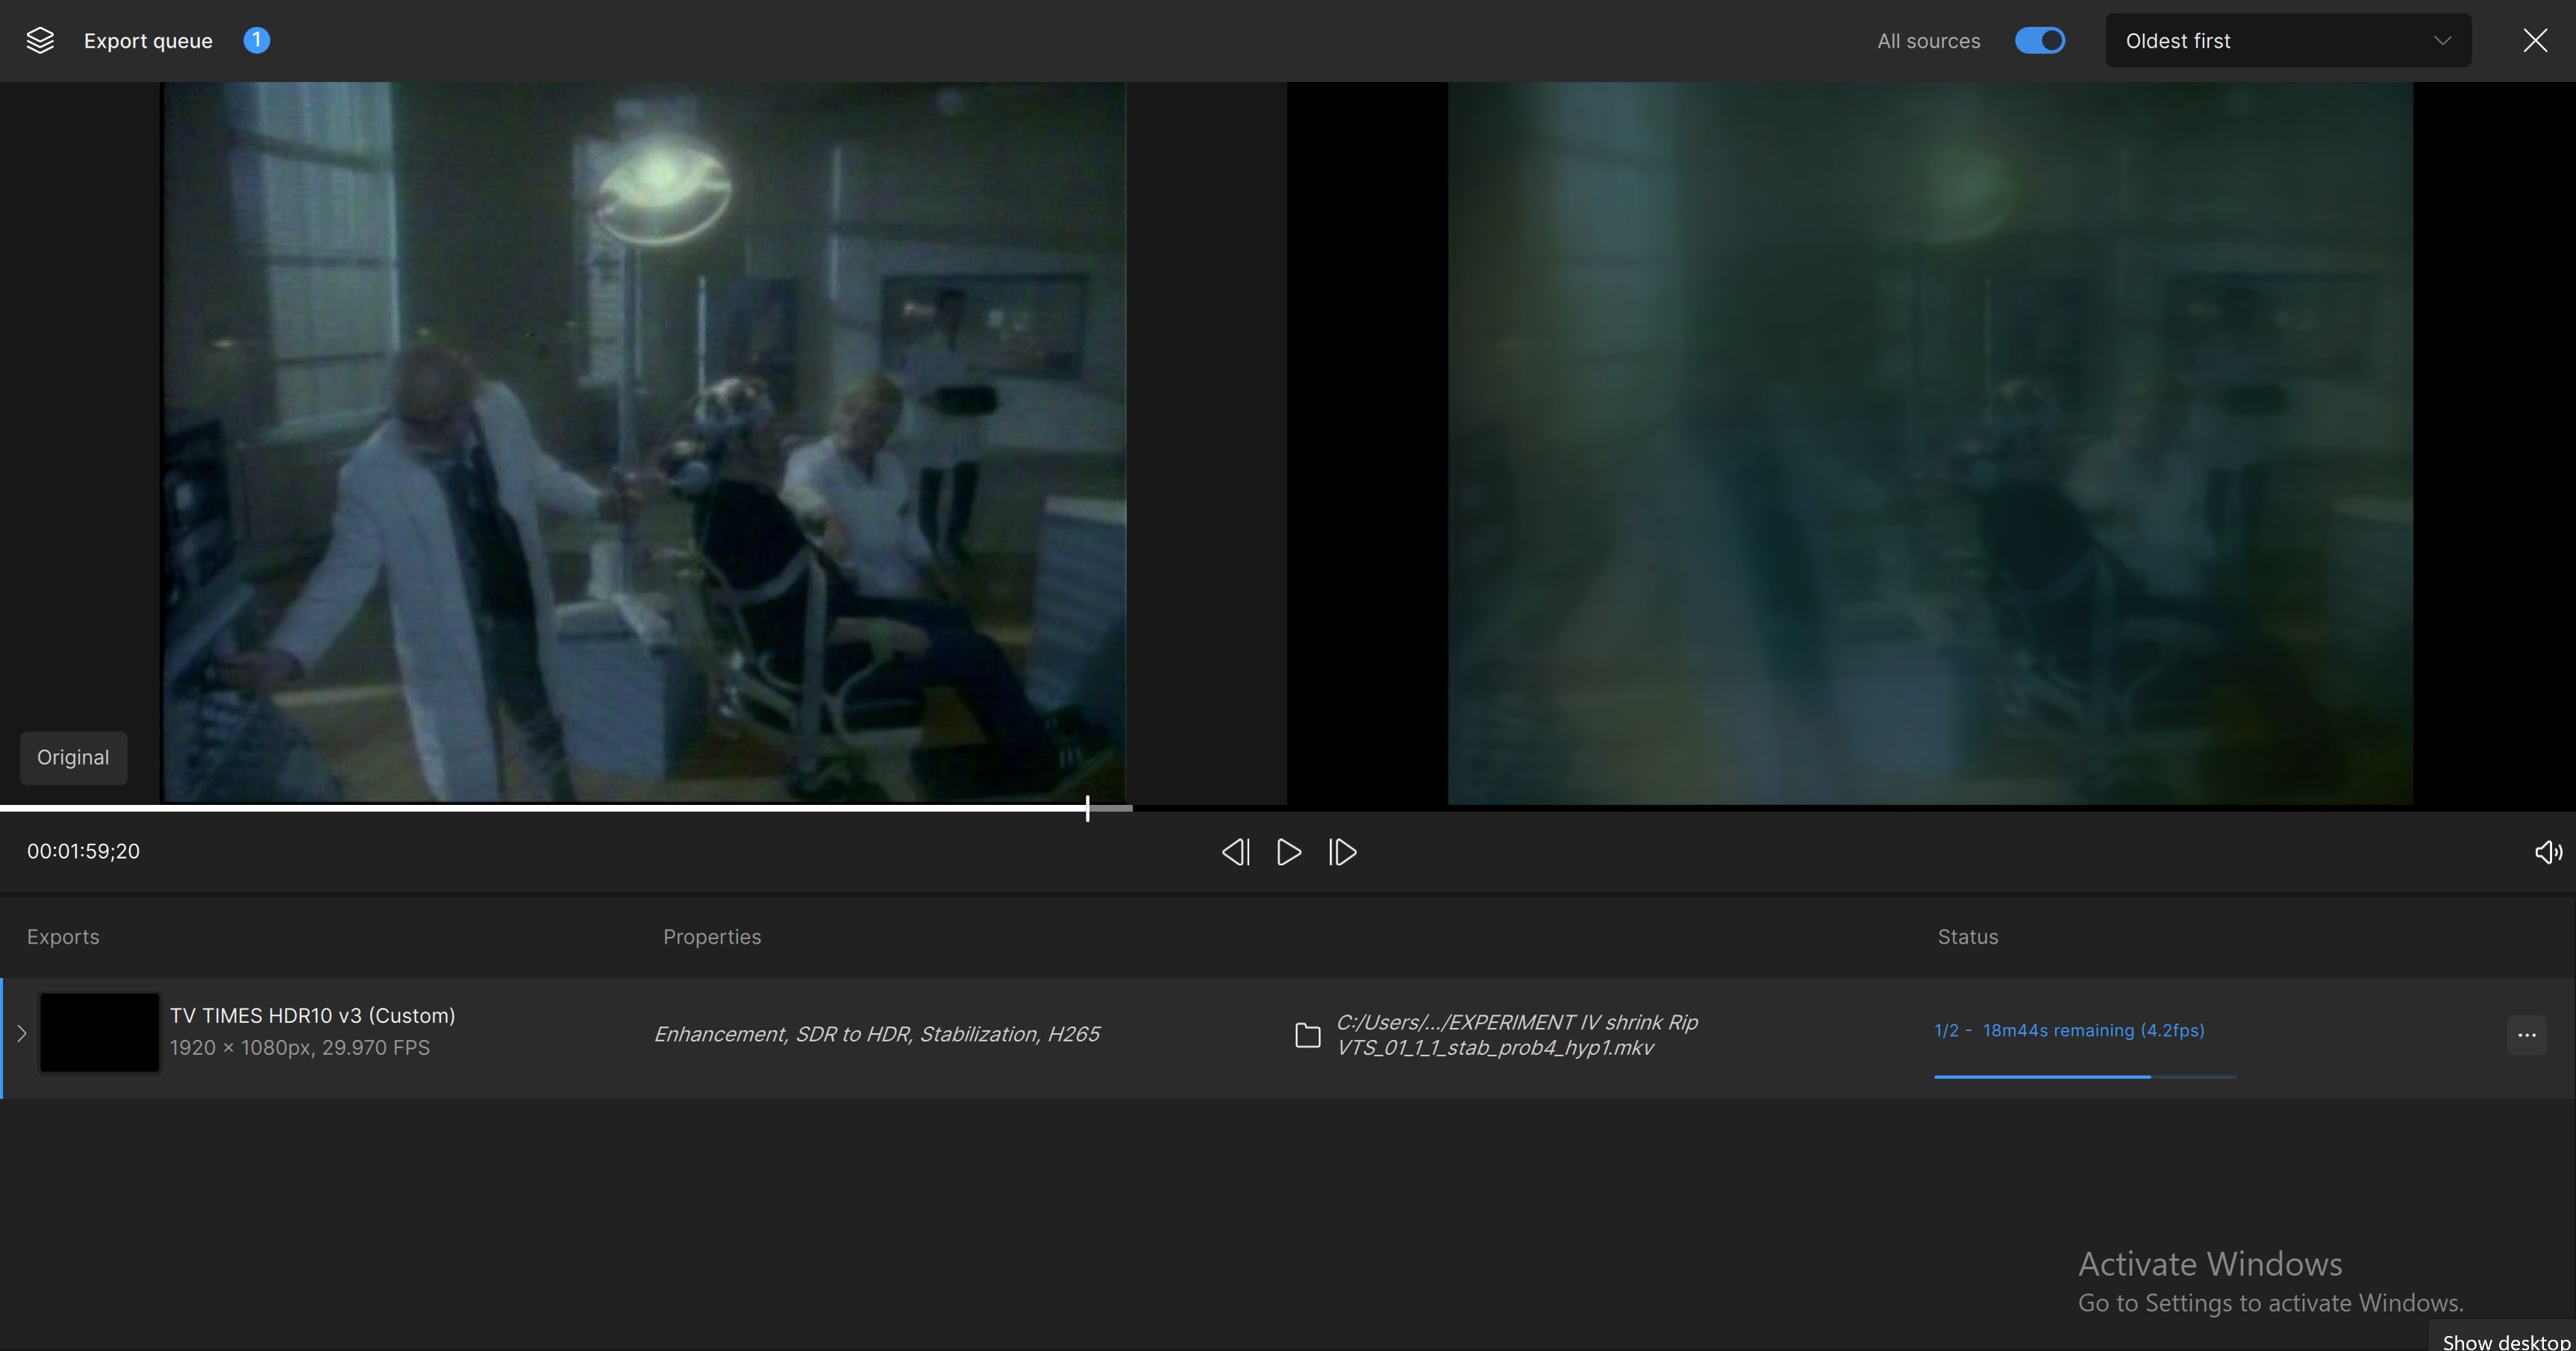
Task: Expand the TV TIMES HDR10 v3 export row
Action: [x=21, y=1034]
